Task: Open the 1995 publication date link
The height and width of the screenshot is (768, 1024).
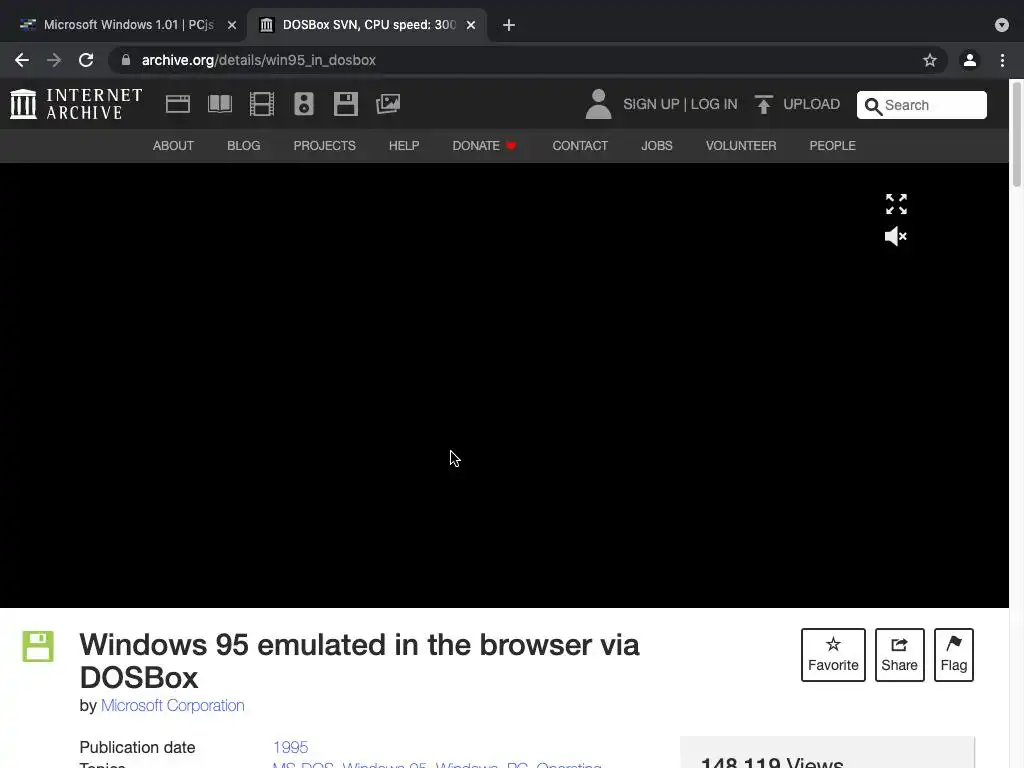Action: tap(291, 747)
